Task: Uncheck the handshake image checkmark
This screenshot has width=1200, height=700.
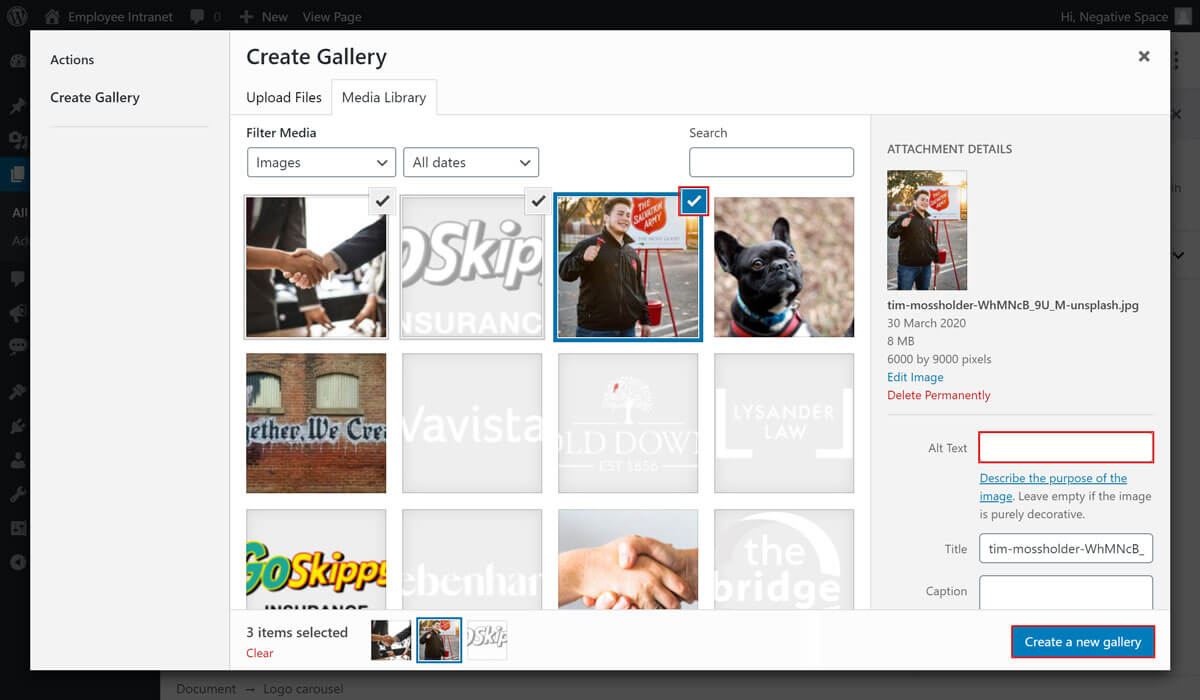Action: coord(382,201)
